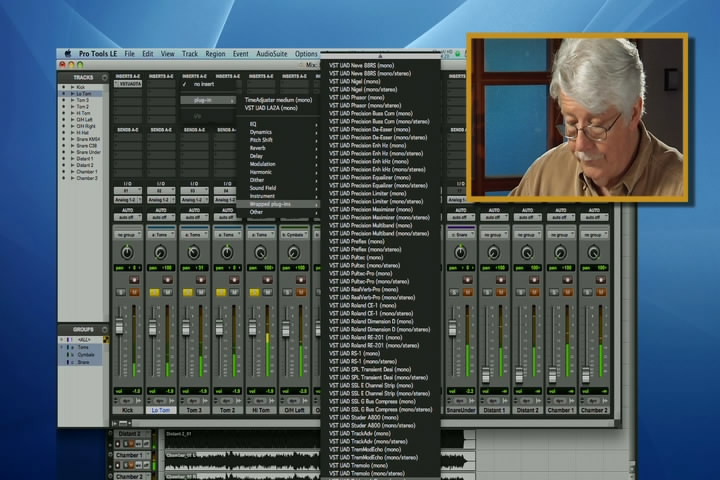Click the Distant 2 channel volume fader
This screenshot has width=720, height=480.
pyautogui.click(x=519, y=375)
